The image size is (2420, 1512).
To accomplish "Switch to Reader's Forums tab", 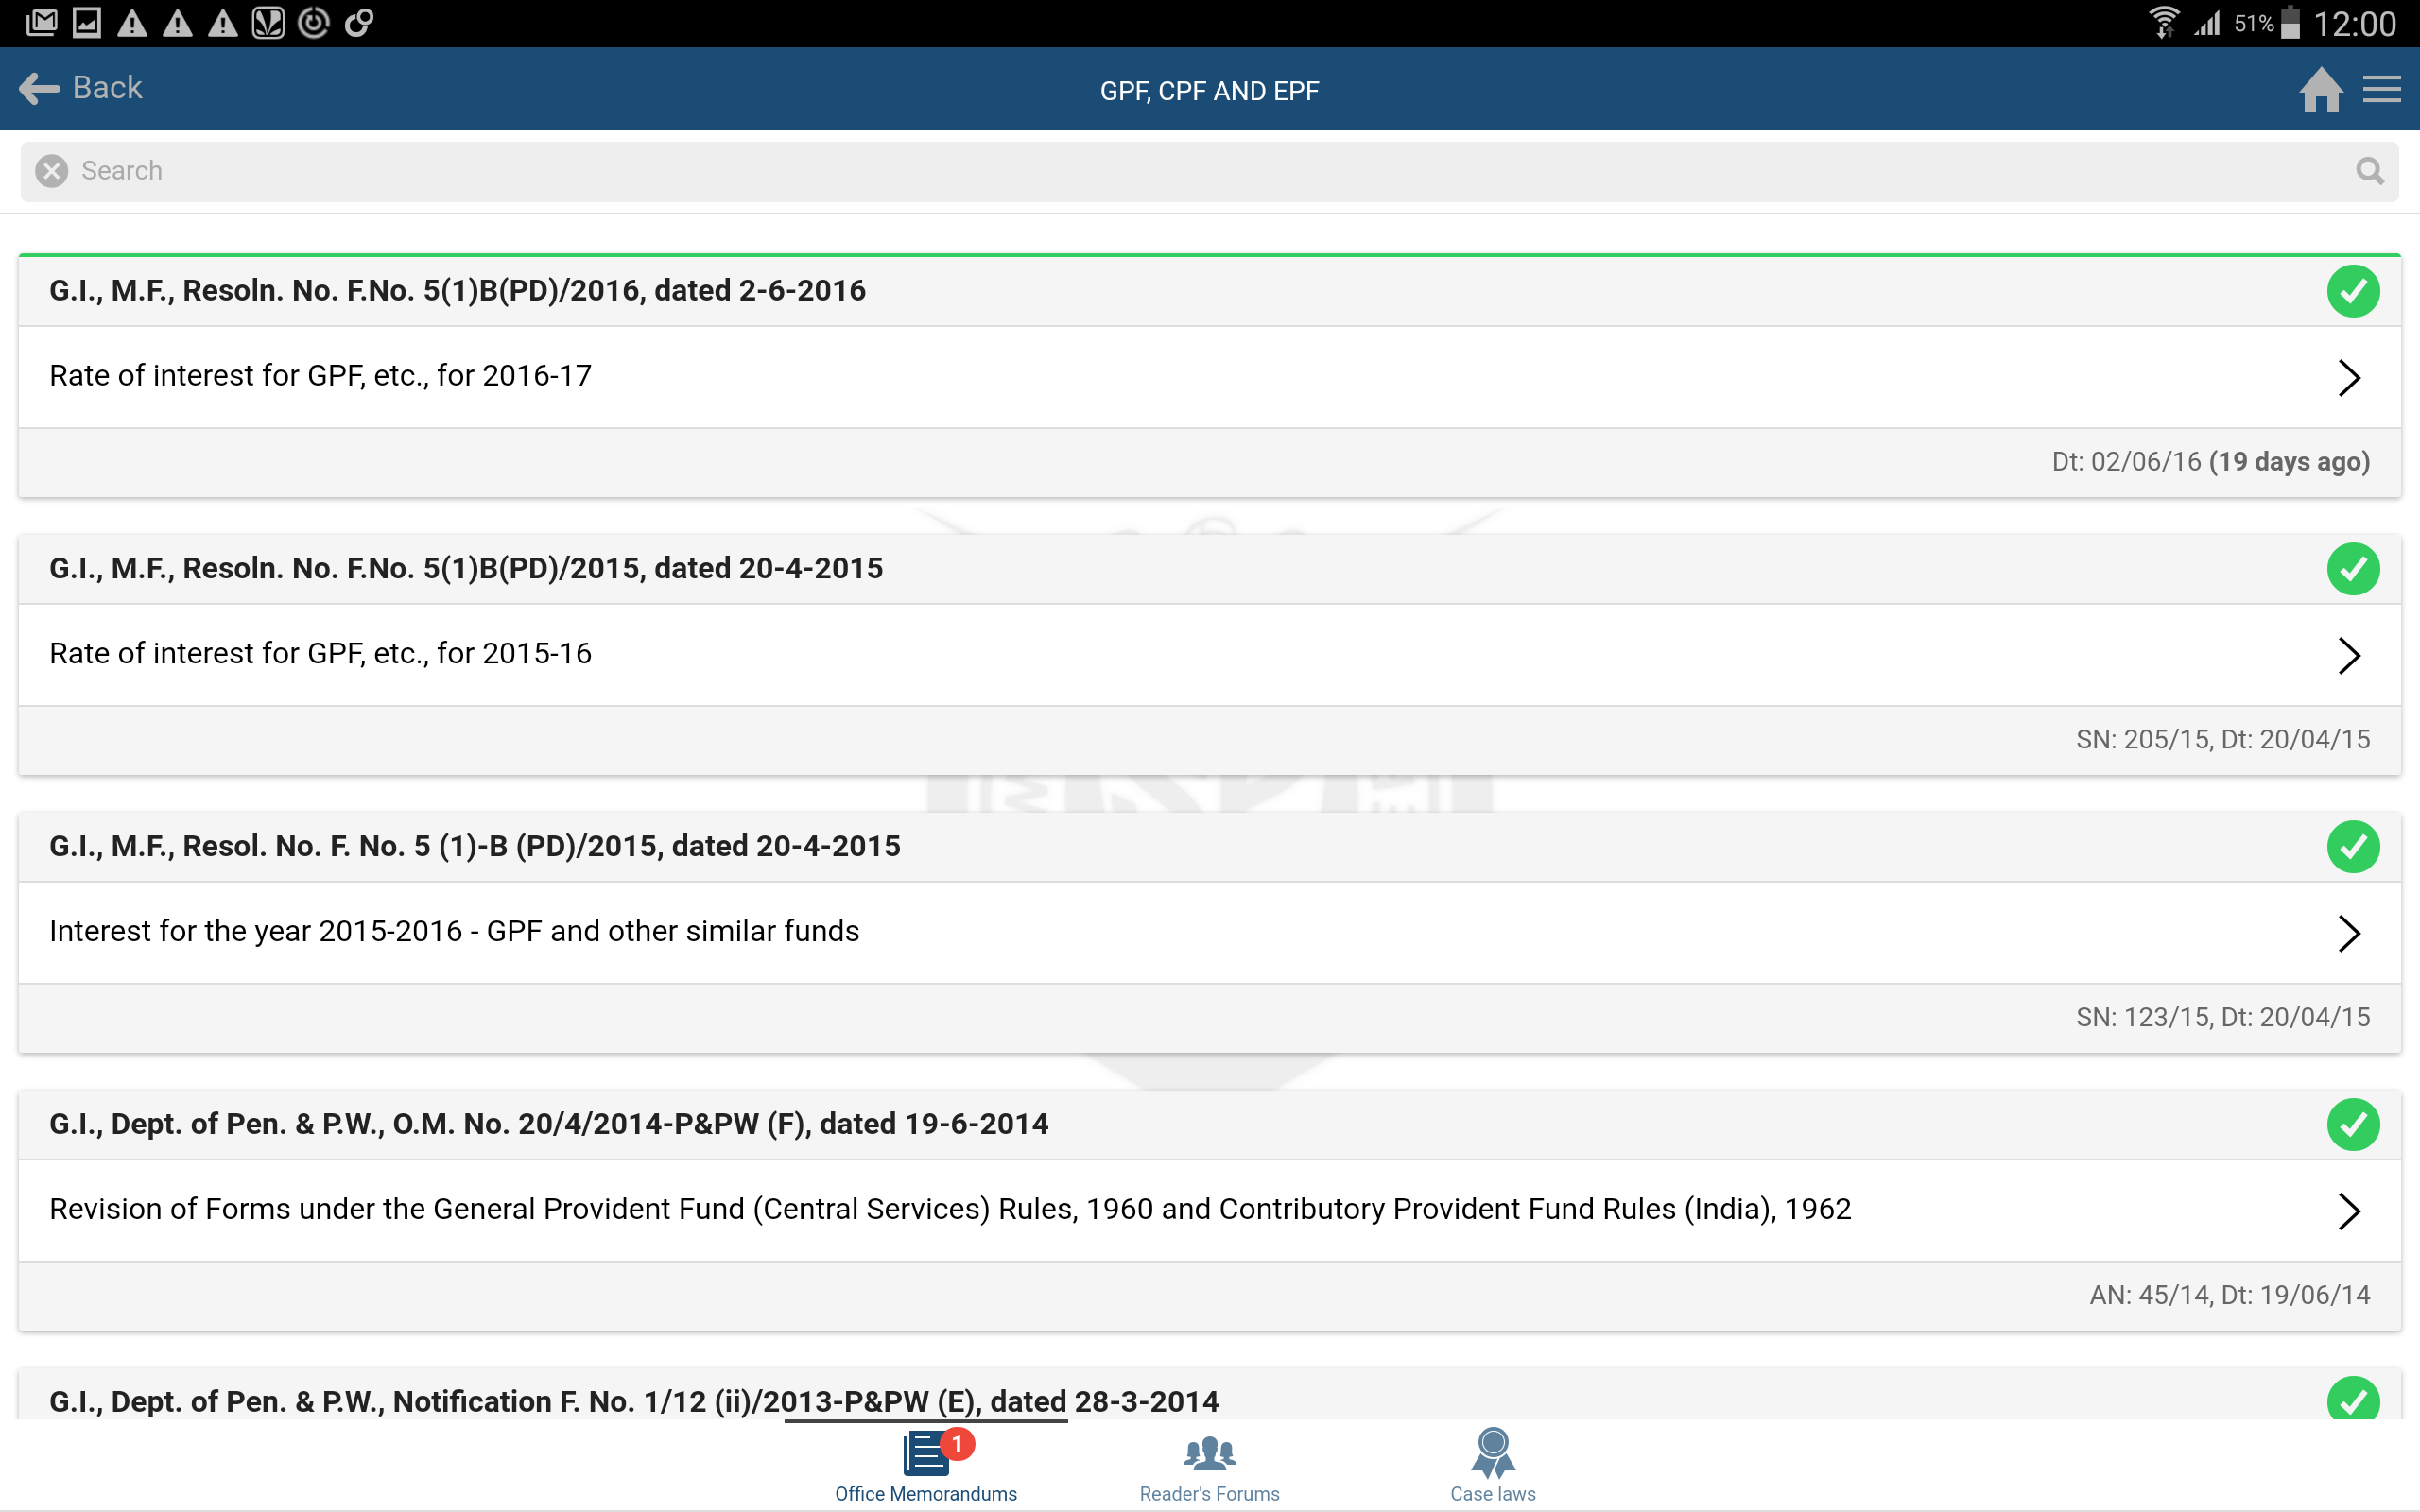I will click(x=1209, y=1467).
